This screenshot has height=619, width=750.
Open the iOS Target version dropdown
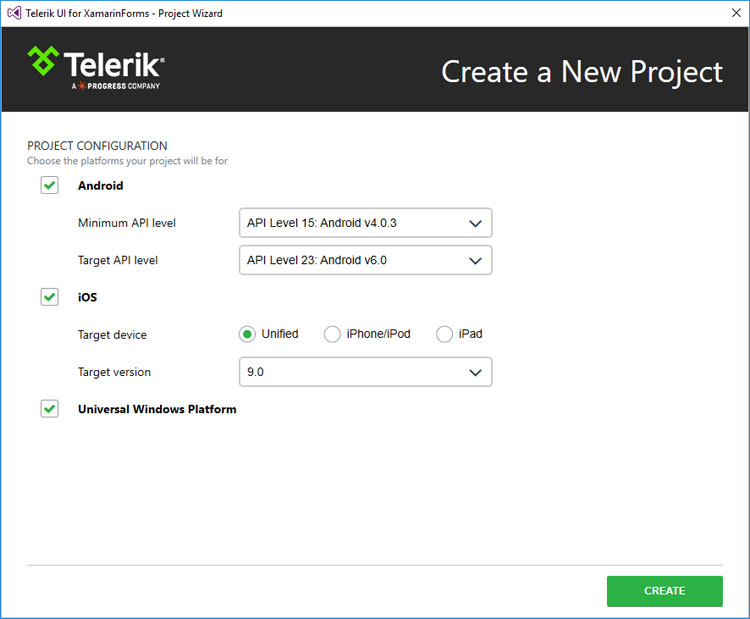(365, 372)
